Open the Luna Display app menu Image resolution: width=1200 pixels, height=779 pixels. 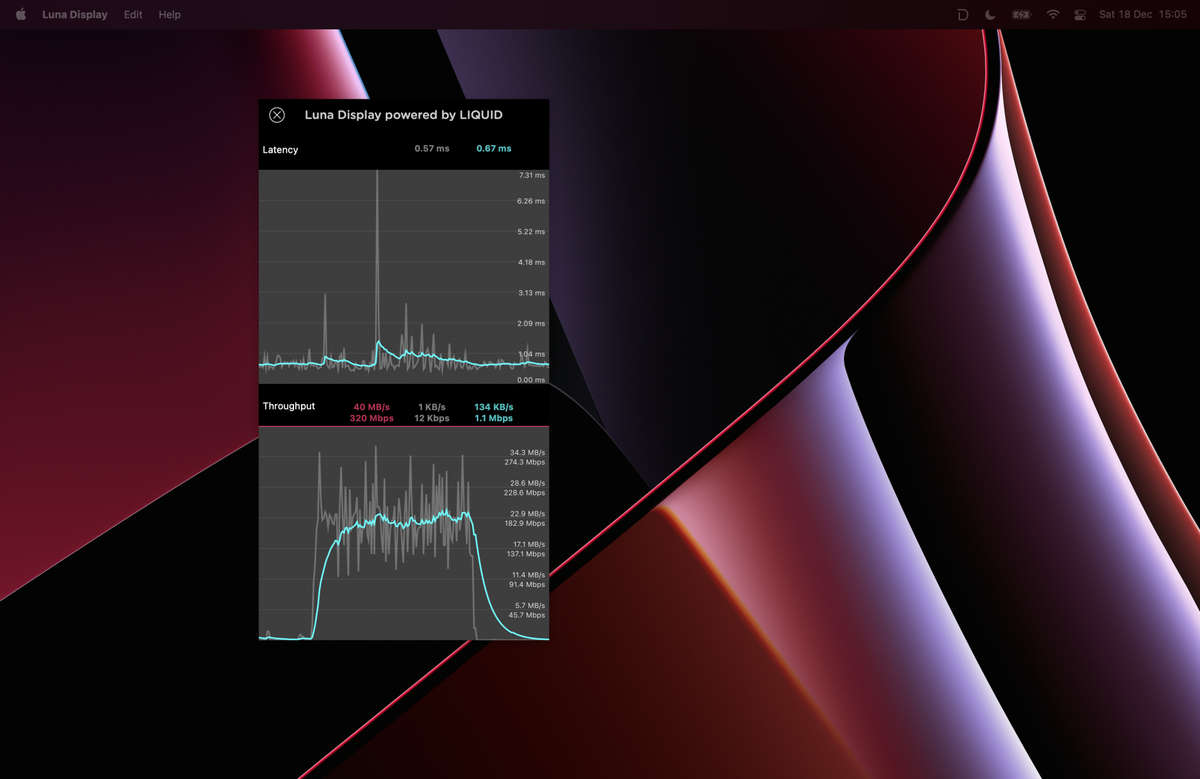75,15
